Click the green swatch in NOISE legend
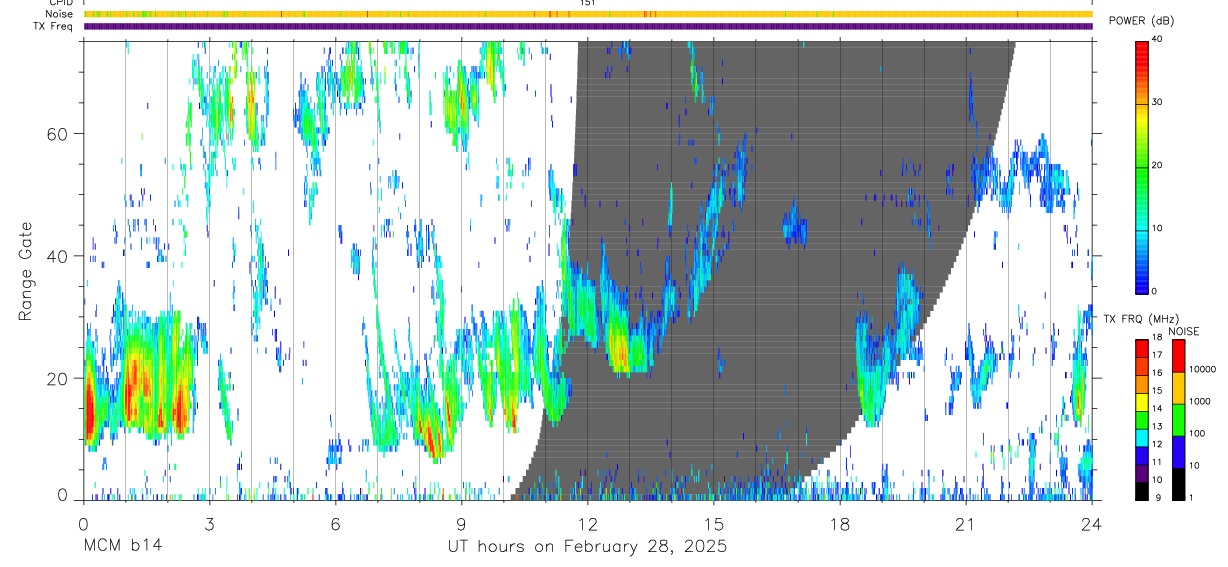The image size is (1228, 567). pos(1177,419)
